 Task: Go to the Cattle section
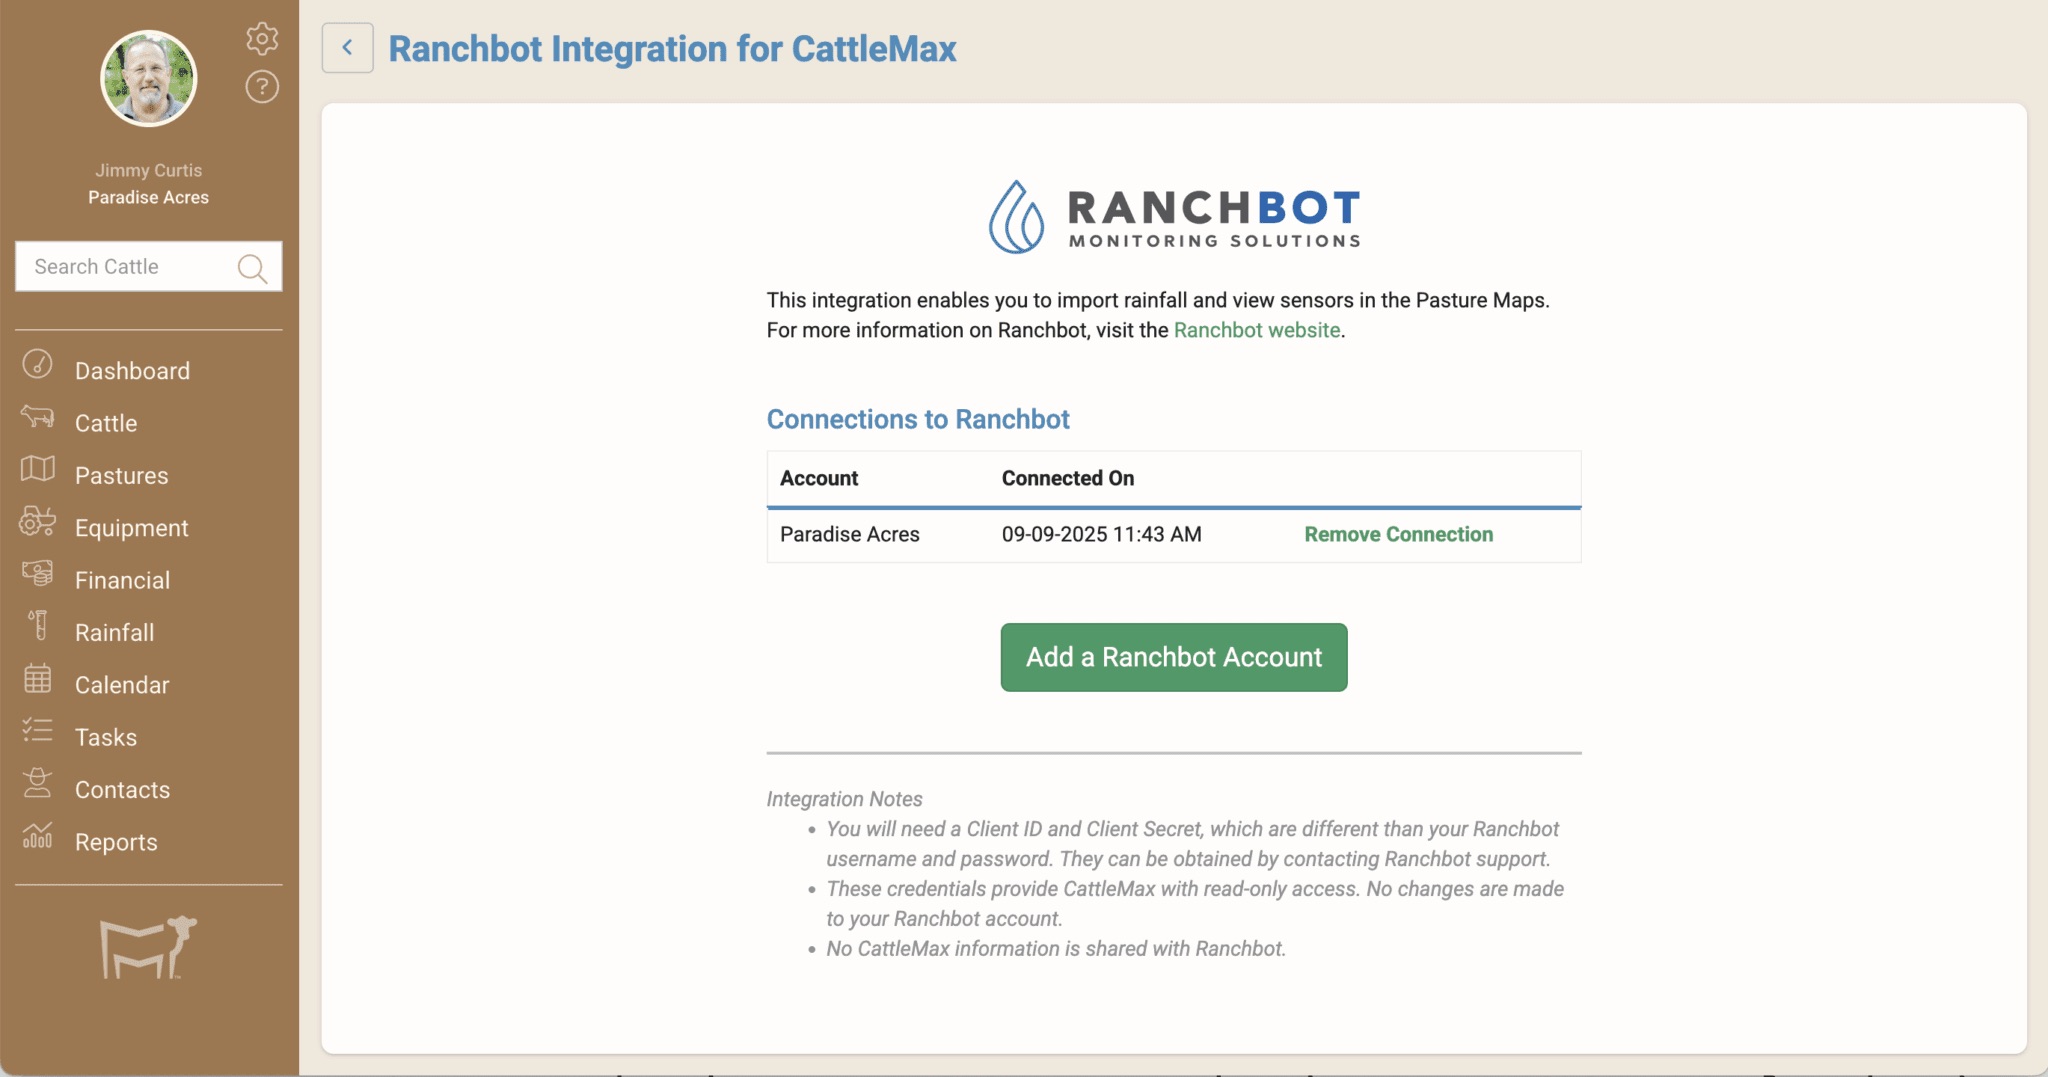point(106,423)
